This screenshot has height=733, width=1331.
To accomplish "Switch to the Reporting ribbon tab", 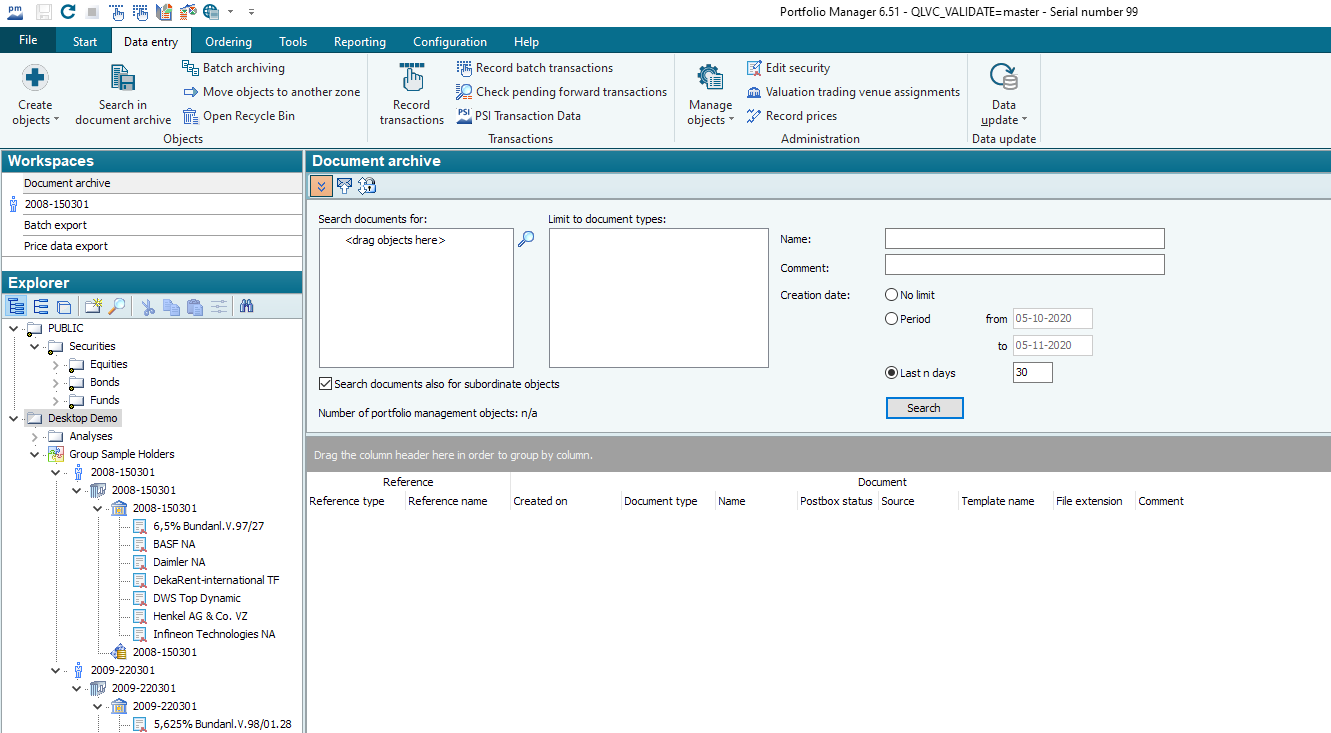I will [x=359, y=42].
